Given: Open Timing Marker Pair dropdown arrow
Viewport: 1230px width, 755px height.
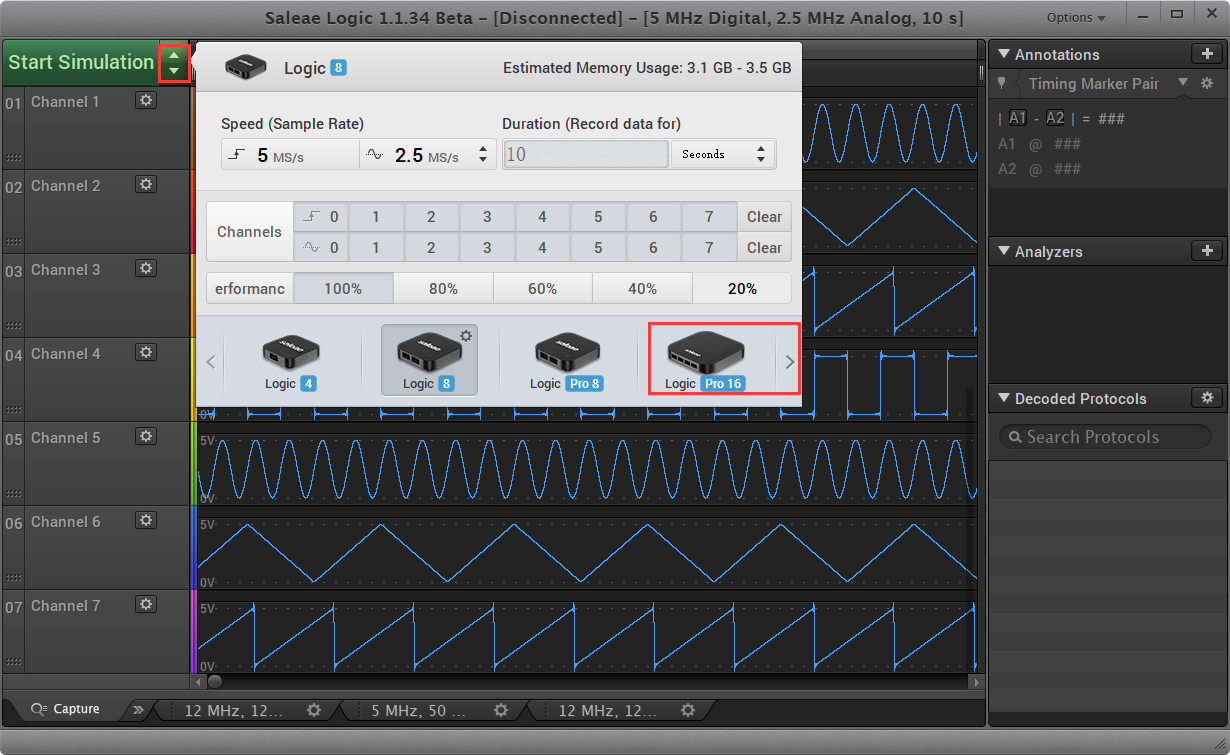Looking at the screenshot, I should 1183,83.
